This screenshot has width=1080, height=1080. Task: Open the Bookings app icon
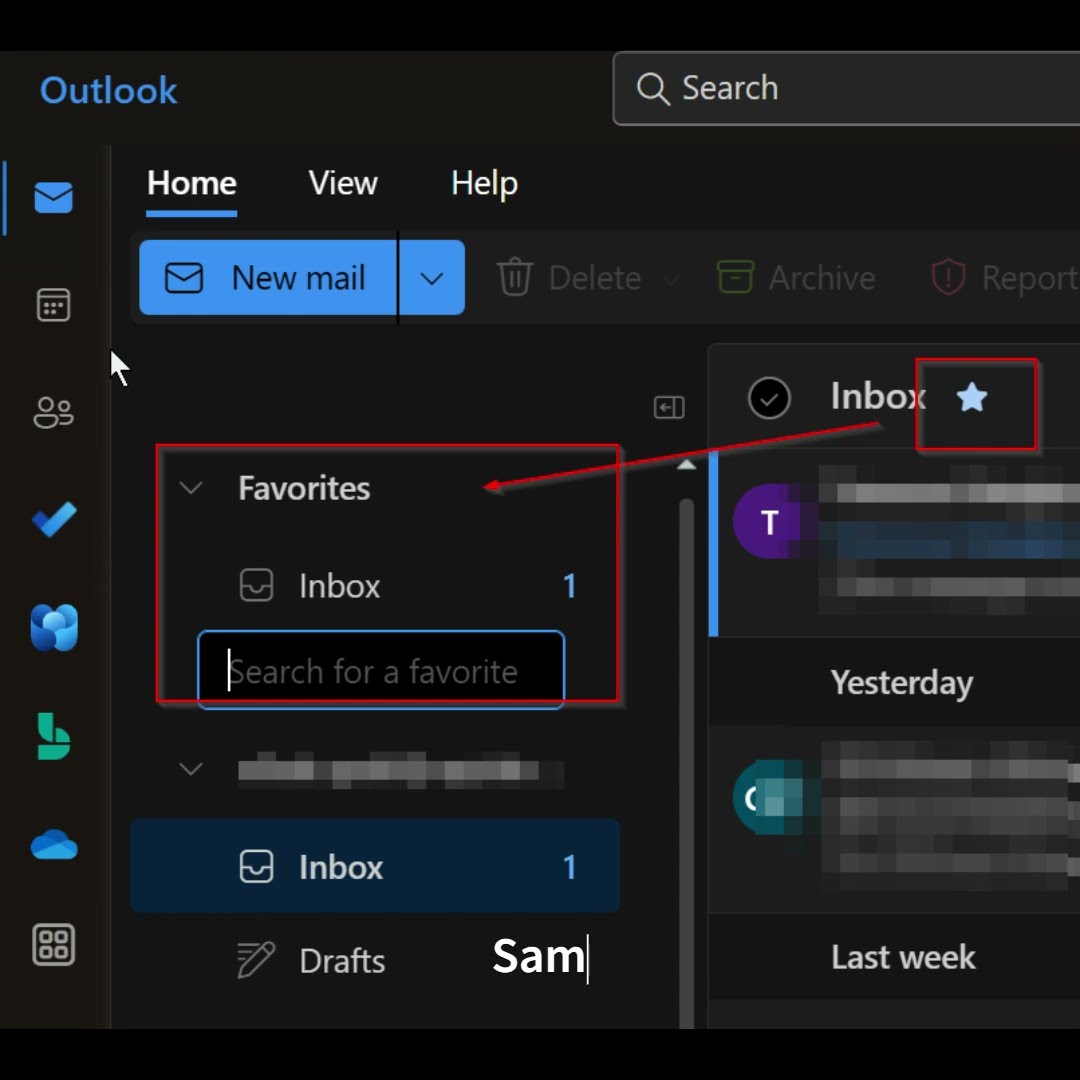pos(54,736)
